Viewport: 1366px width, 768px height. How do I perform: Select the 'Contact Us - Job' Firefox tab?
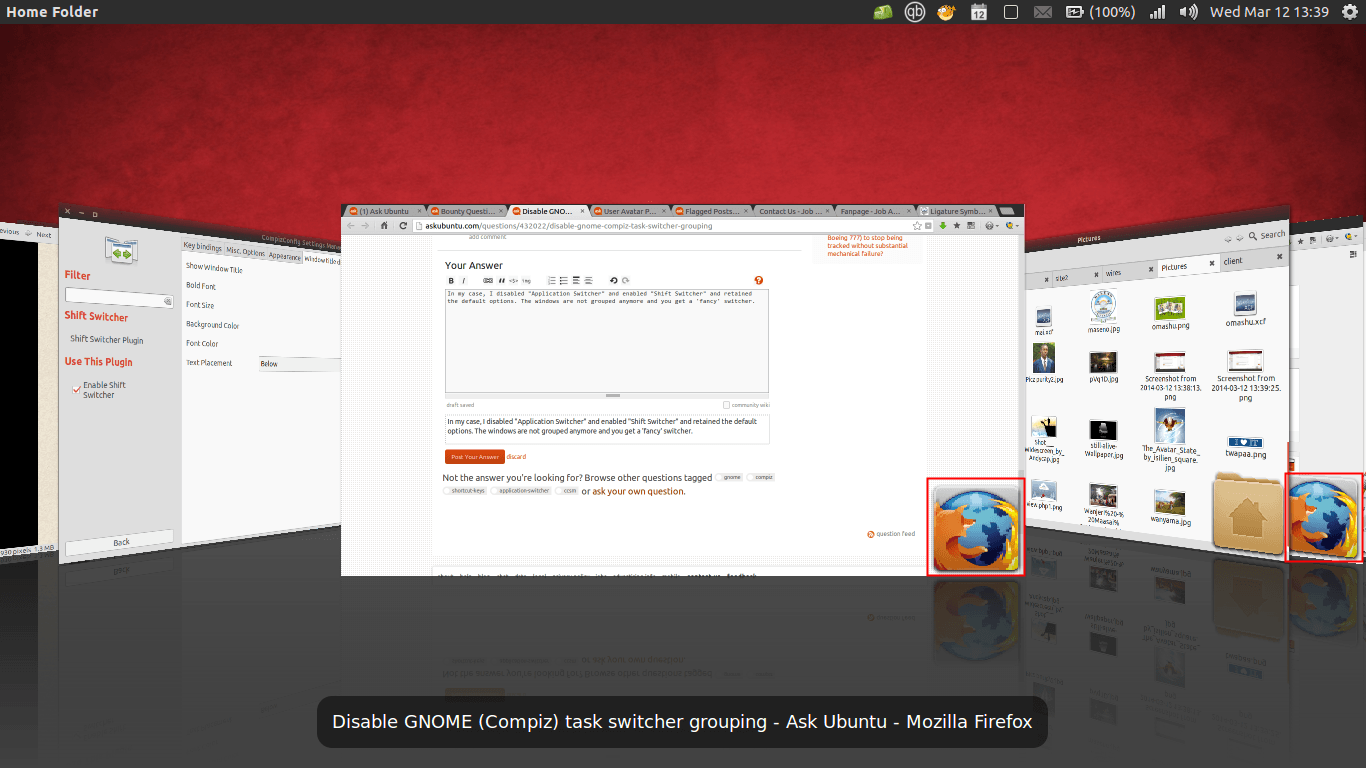click(793, 211)
